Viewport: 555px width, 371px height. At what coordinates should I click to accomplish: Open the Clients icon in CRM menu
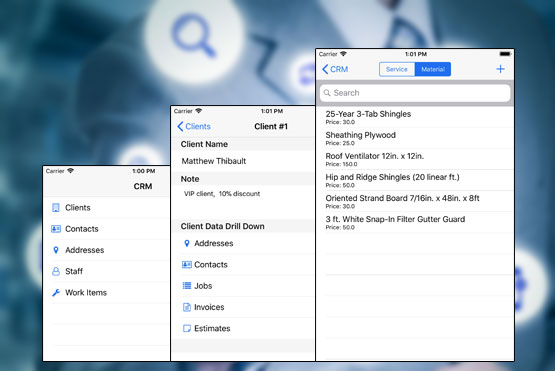56,207
